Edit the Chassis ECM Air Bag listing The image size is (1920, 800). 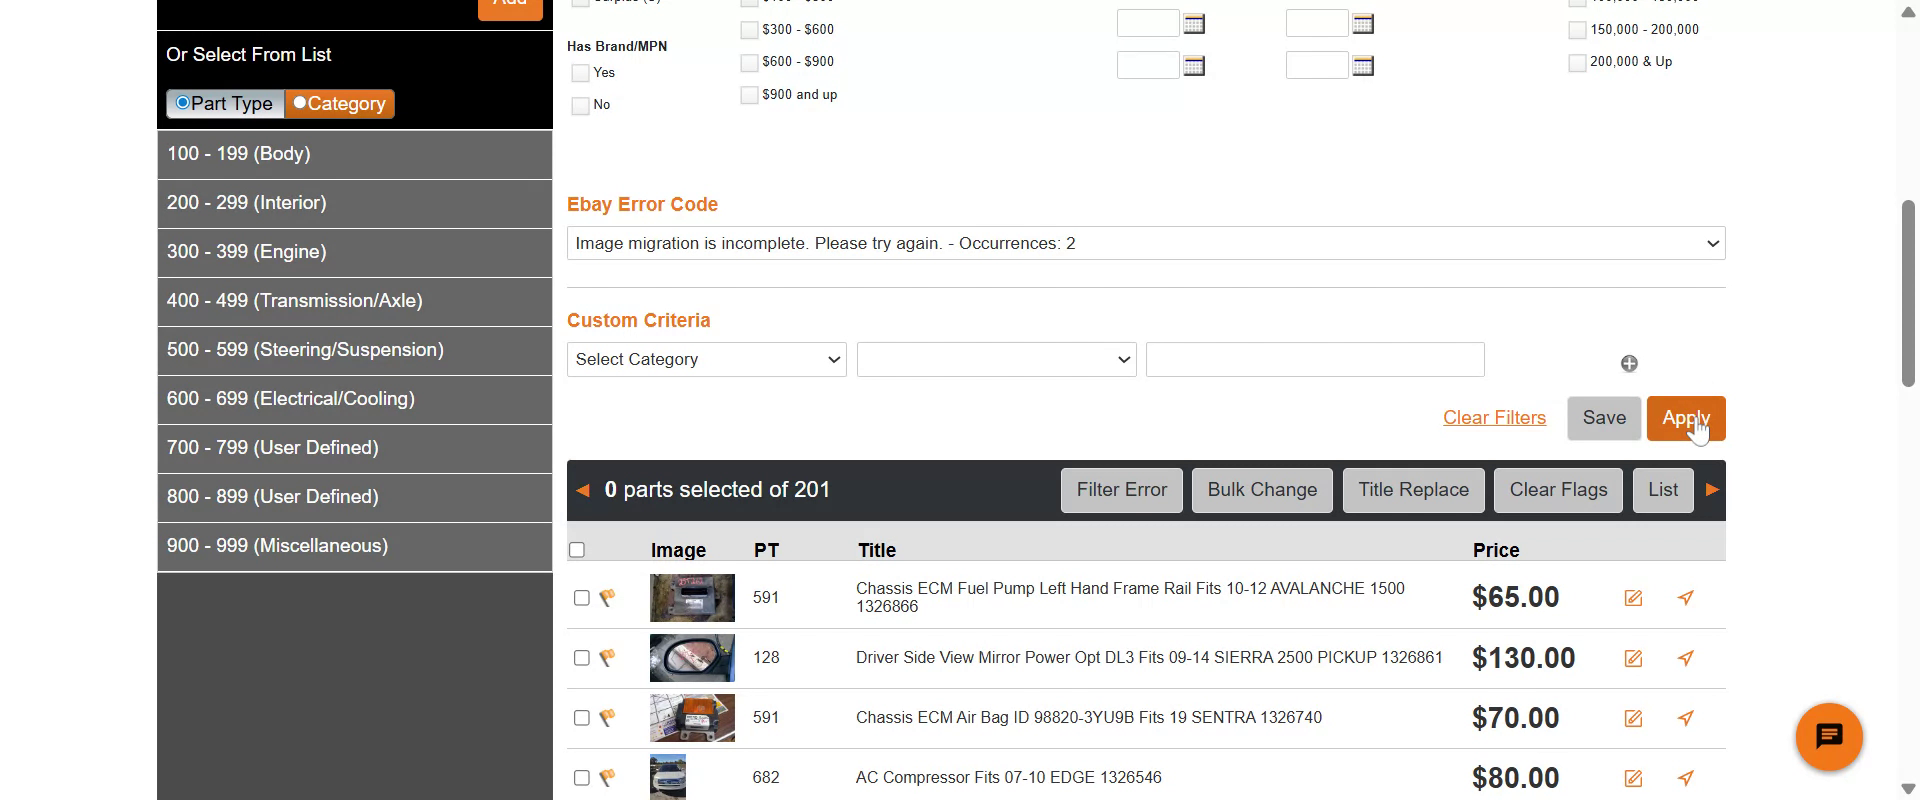pos(1633,718)
